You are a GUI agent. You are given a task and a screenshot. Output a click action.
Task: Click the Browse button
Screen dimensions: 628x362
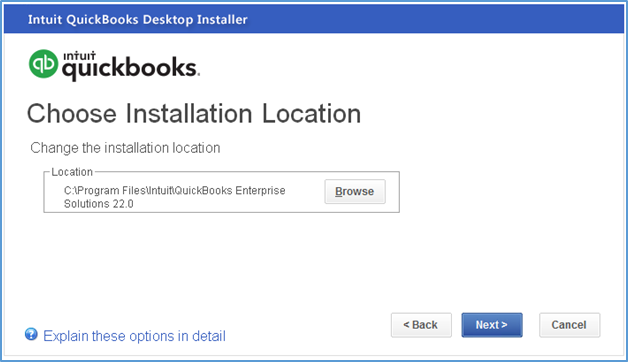click(355, 191)
